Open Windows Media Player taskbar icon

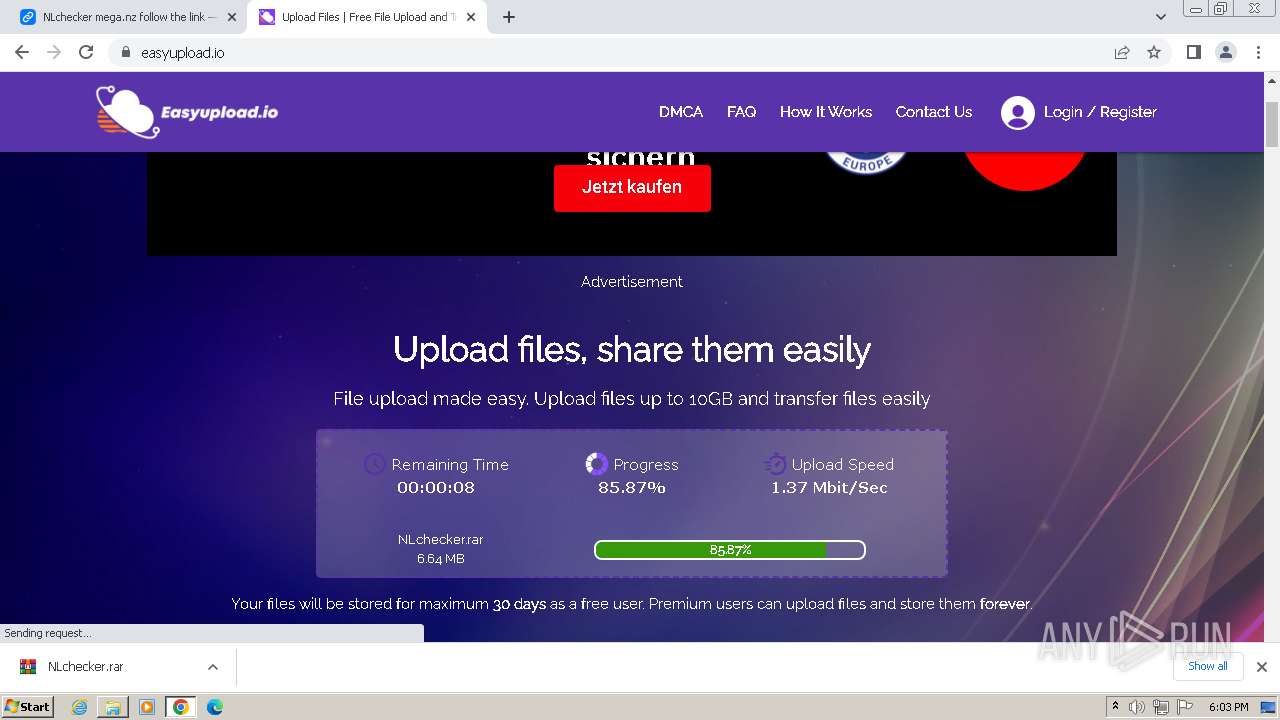[147, 707]
